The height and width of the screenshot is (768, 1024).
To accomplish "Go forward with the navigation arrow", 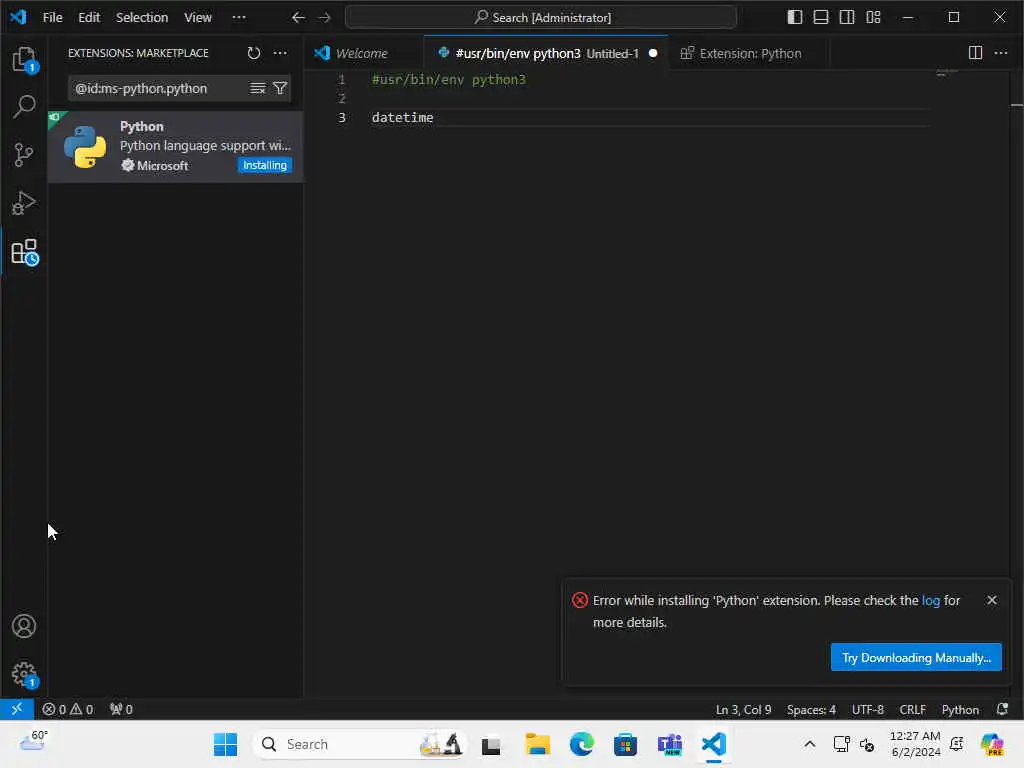I will coord(325,18).
